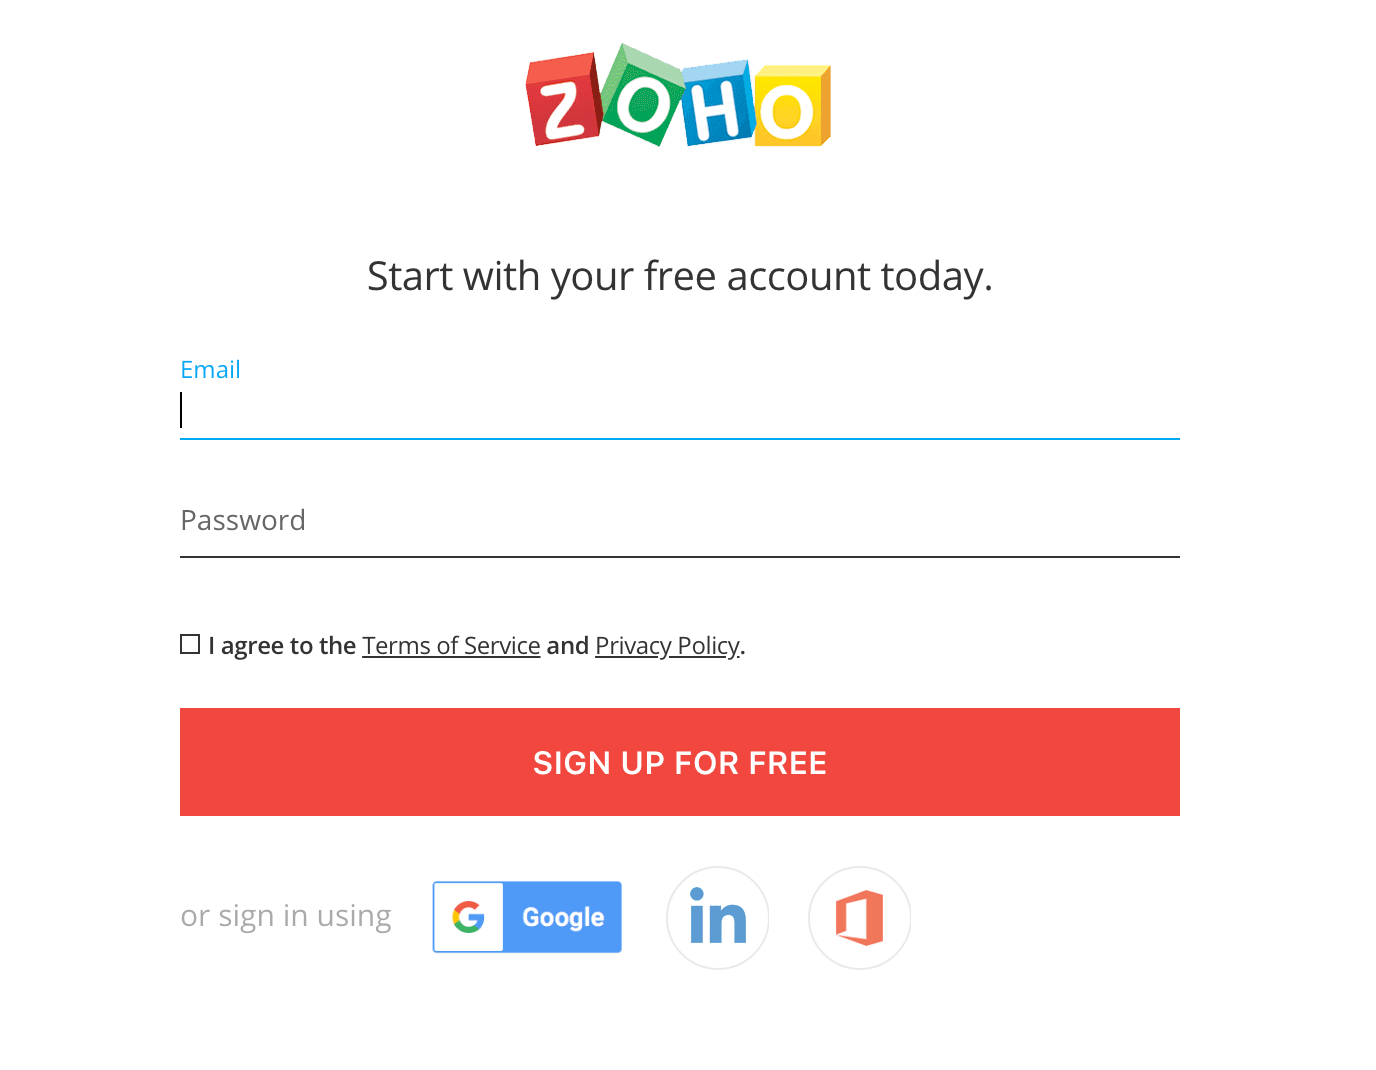Click the blue H block in logo

(x=716, y=106)
